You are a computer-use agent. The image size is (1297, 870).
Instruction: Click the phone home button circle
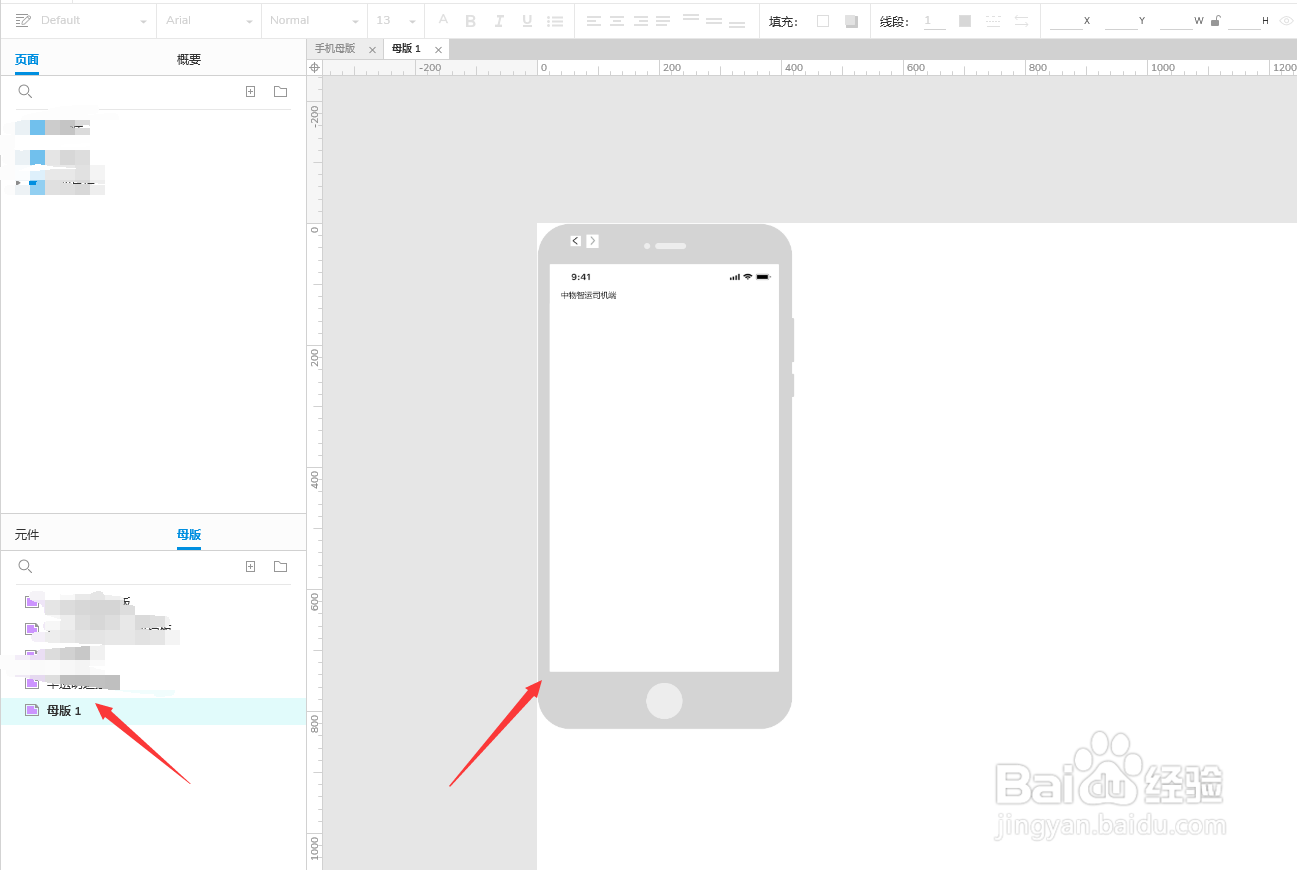pyautogui.click(x=664, y=700)
